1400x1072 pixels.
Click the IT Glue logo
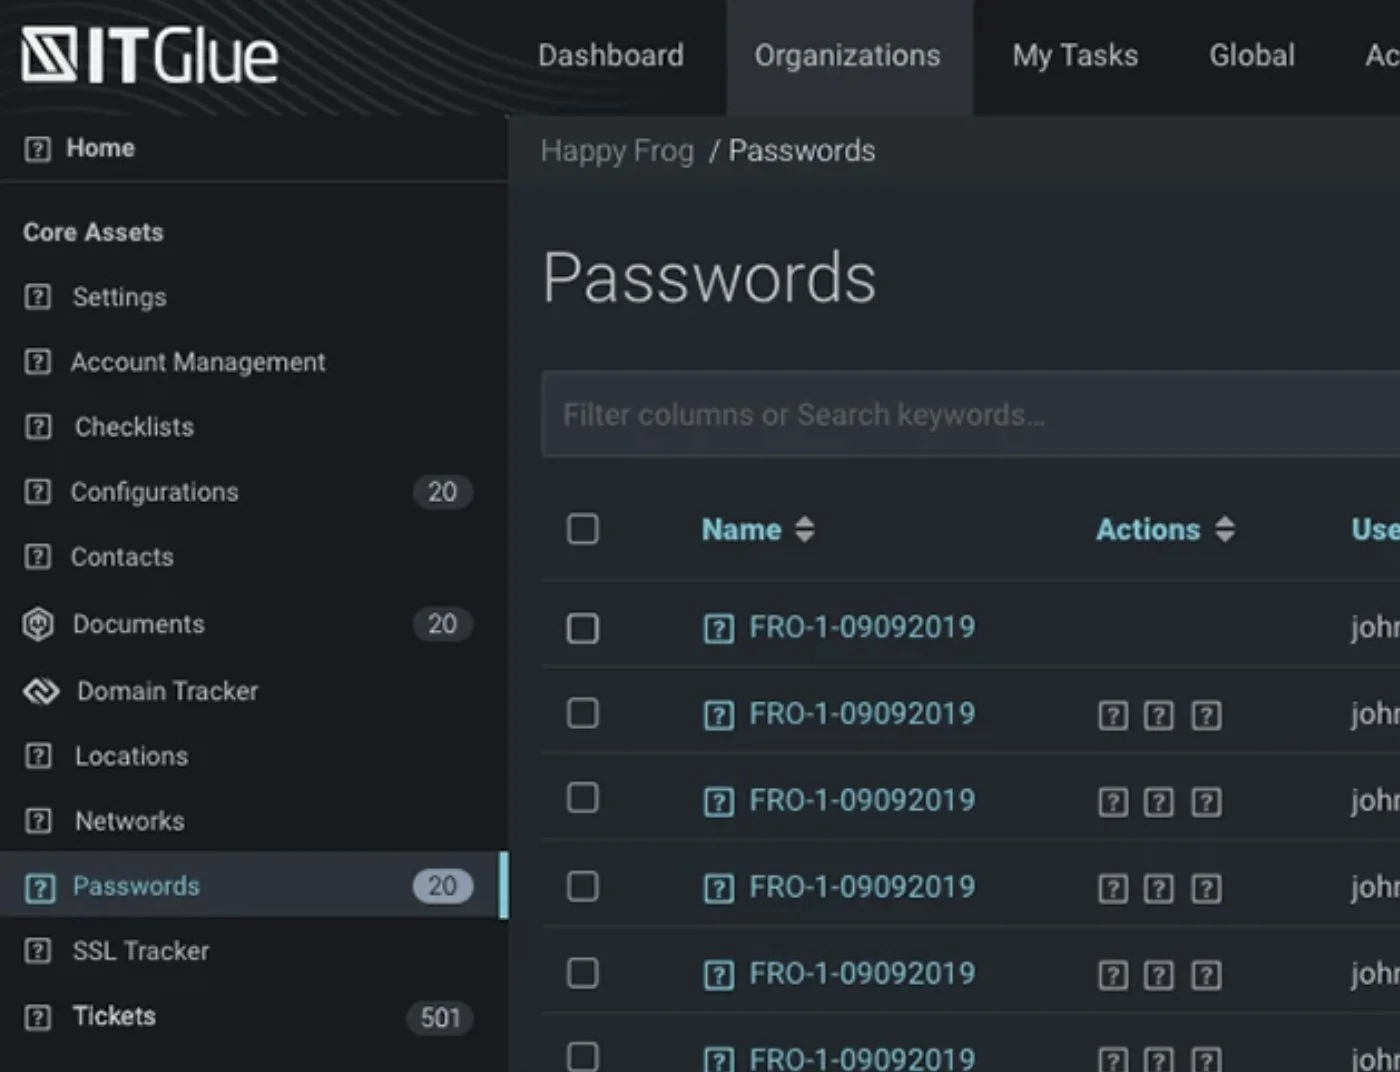(149, 56)
